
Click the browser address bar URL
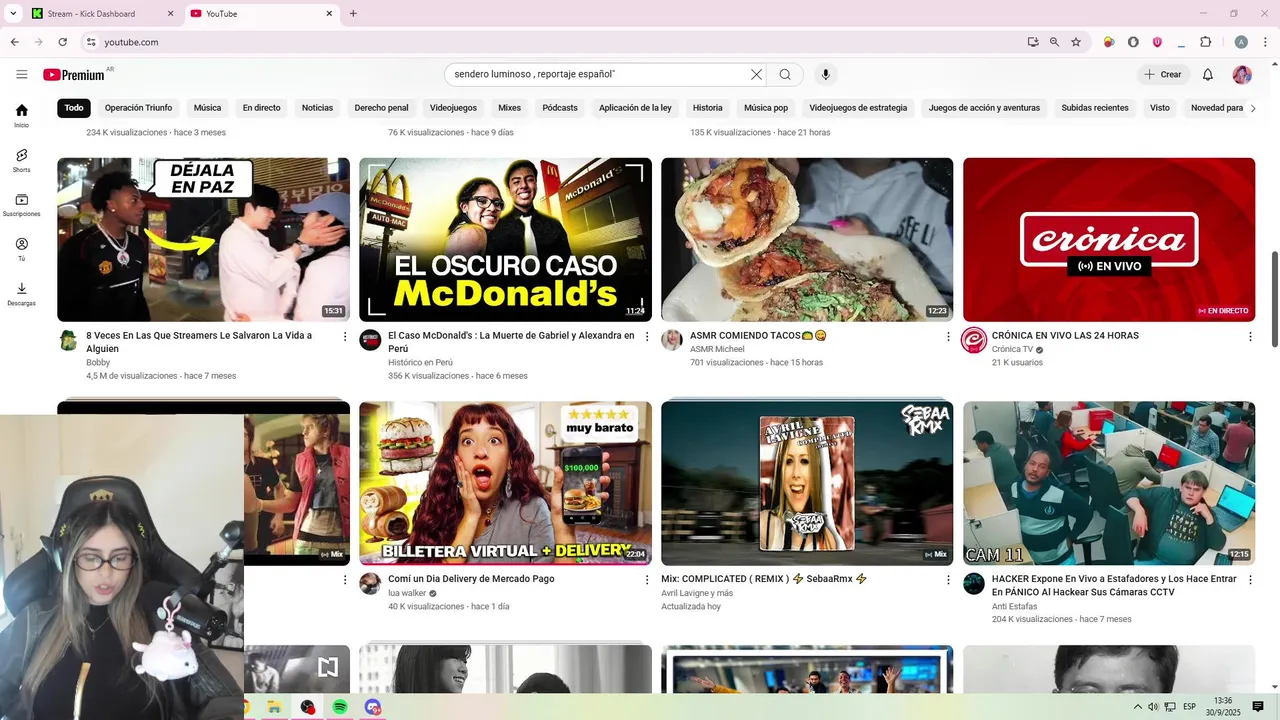pos(131,42)
